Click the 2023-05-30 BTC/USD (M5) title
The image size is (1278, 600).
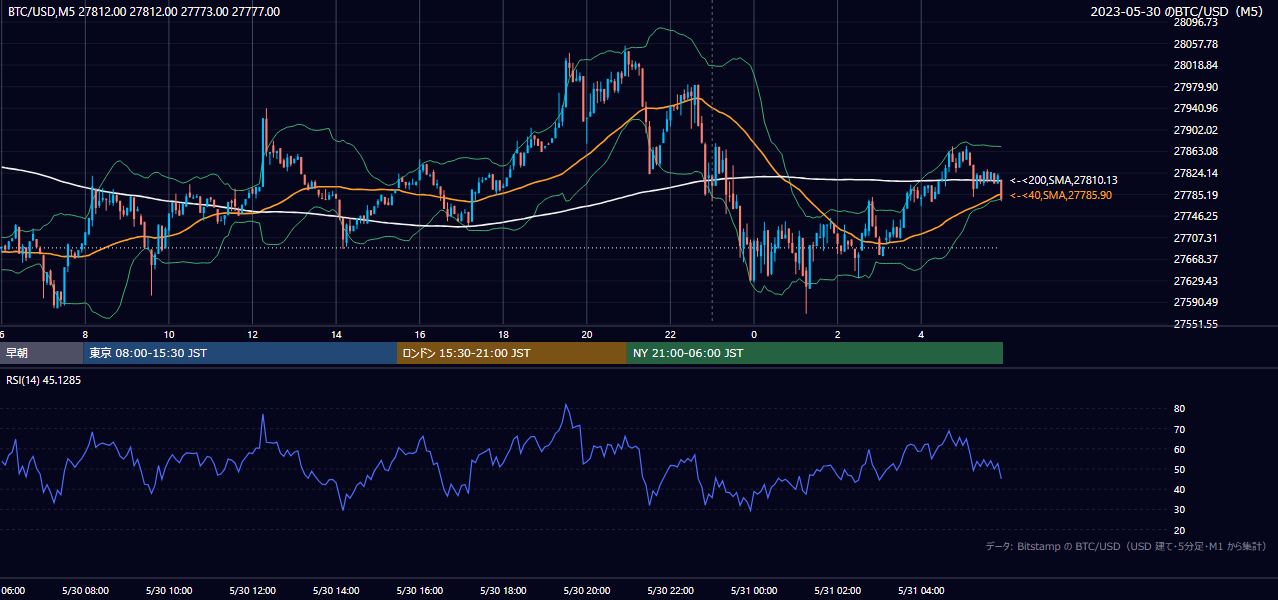[x=1177, y=12]
